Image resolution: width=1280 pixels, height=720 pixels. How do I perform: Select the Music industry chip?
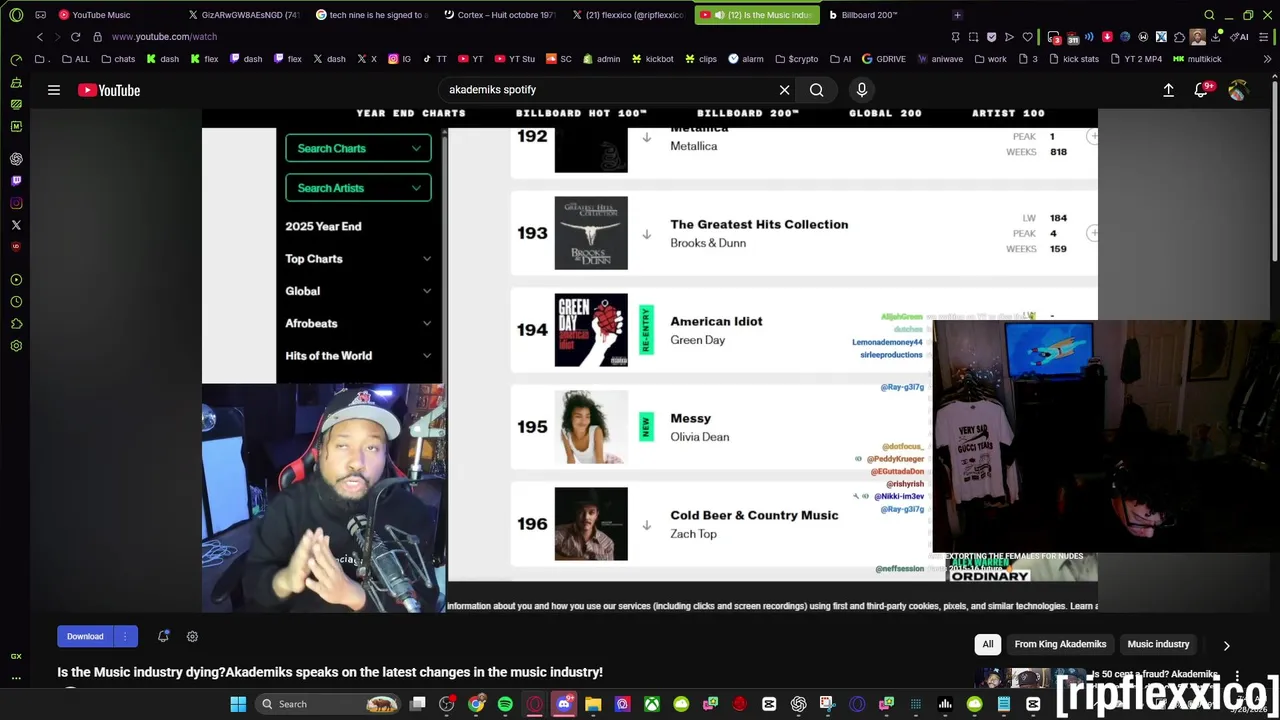[1158, 644]
